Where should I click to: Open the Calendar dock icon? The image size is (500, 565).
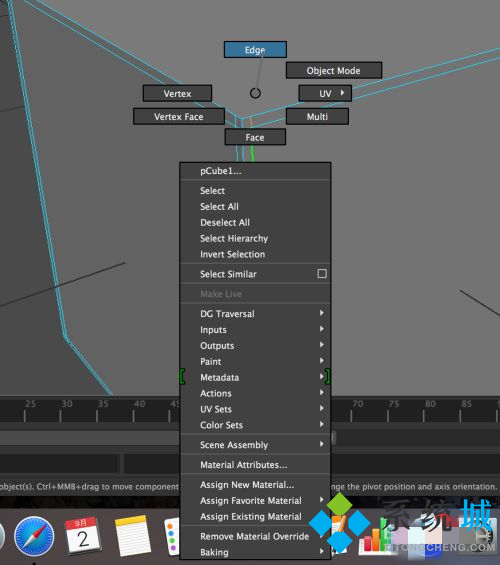click(82, 535)
